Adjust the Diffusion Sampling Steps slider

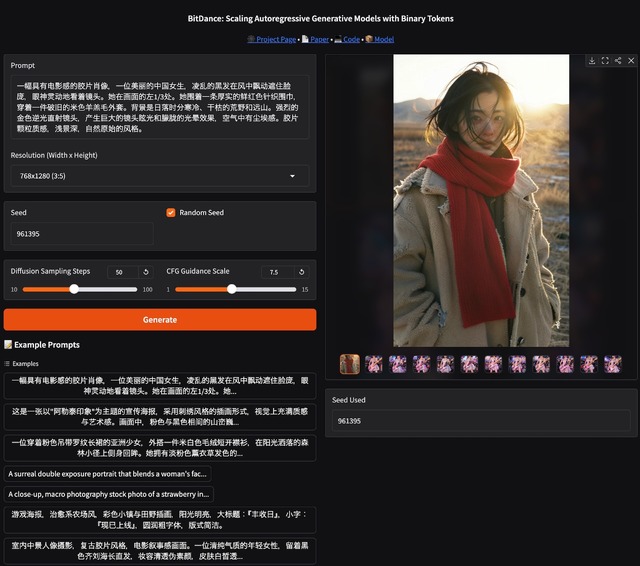point(74,289)
